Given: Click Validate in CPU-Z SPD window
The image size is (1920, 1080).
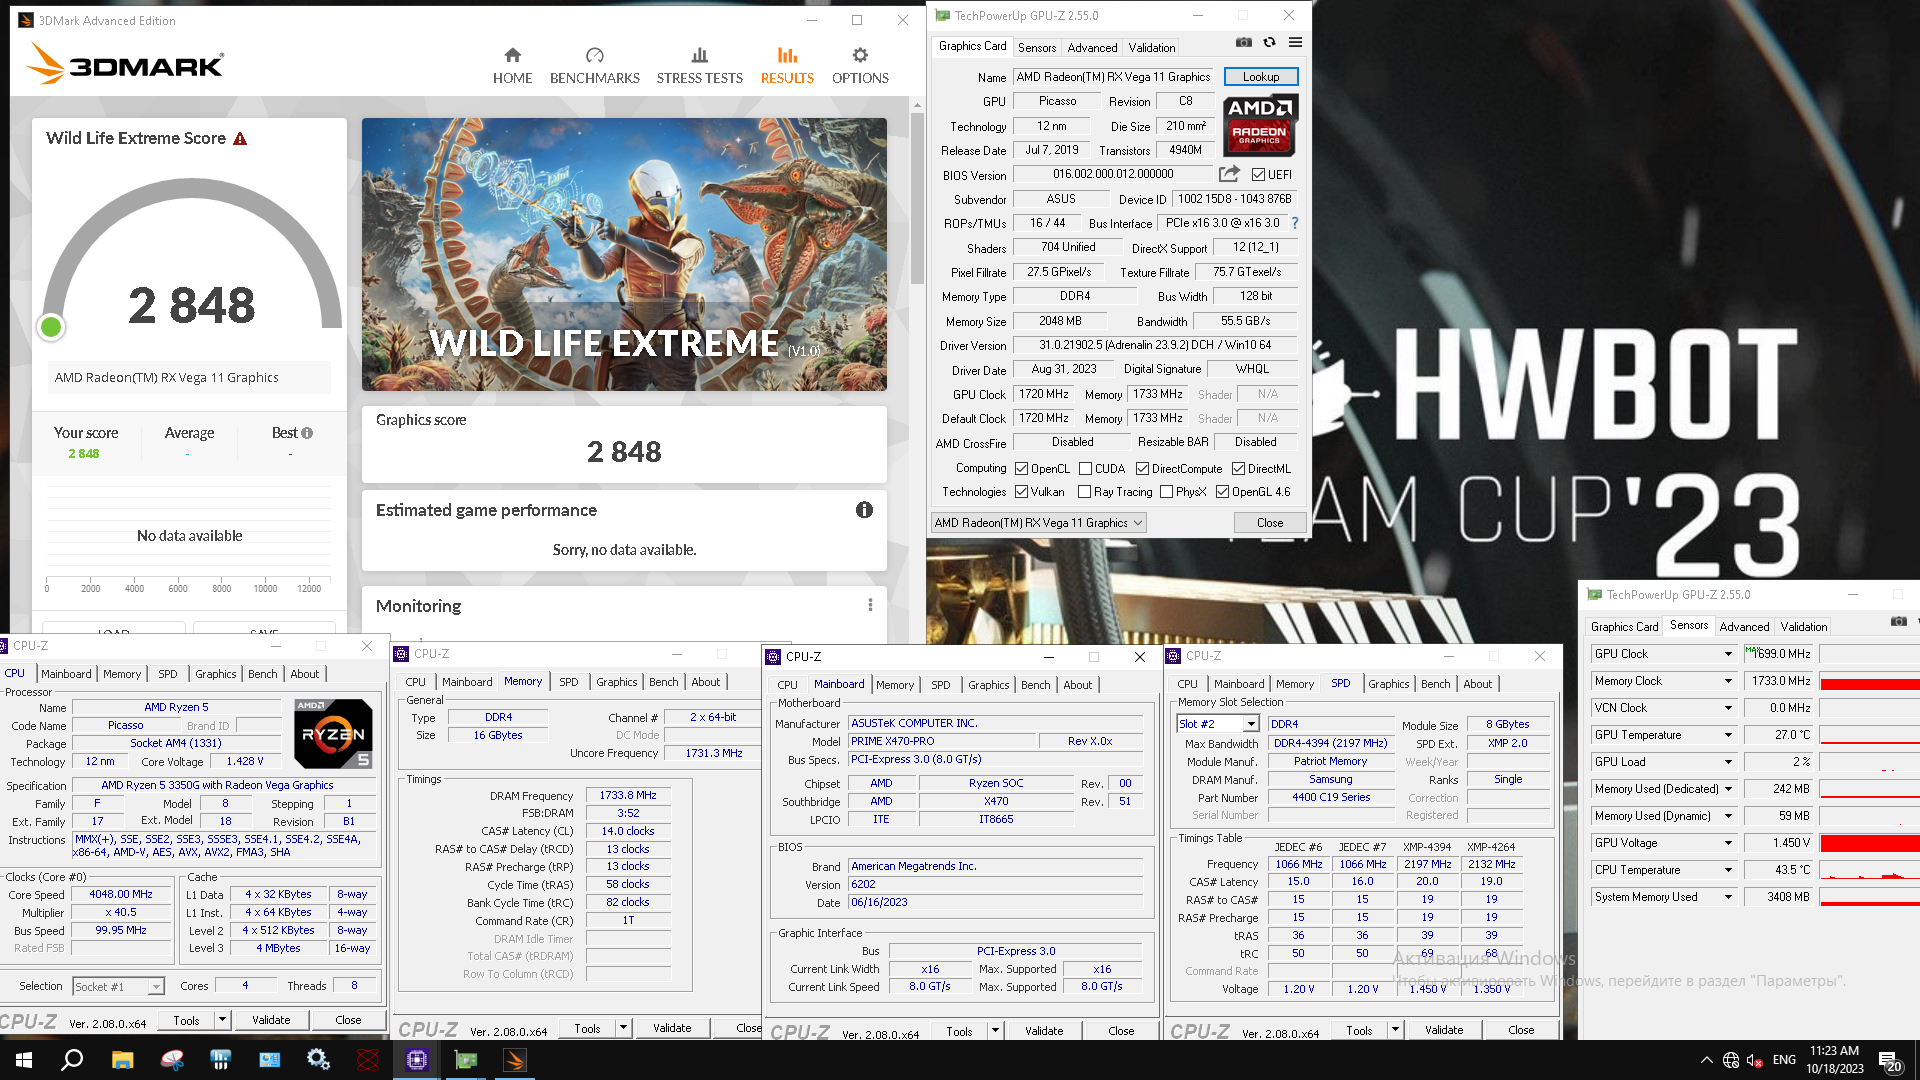Looking at the screenshot, I should click(1444, 1030).
